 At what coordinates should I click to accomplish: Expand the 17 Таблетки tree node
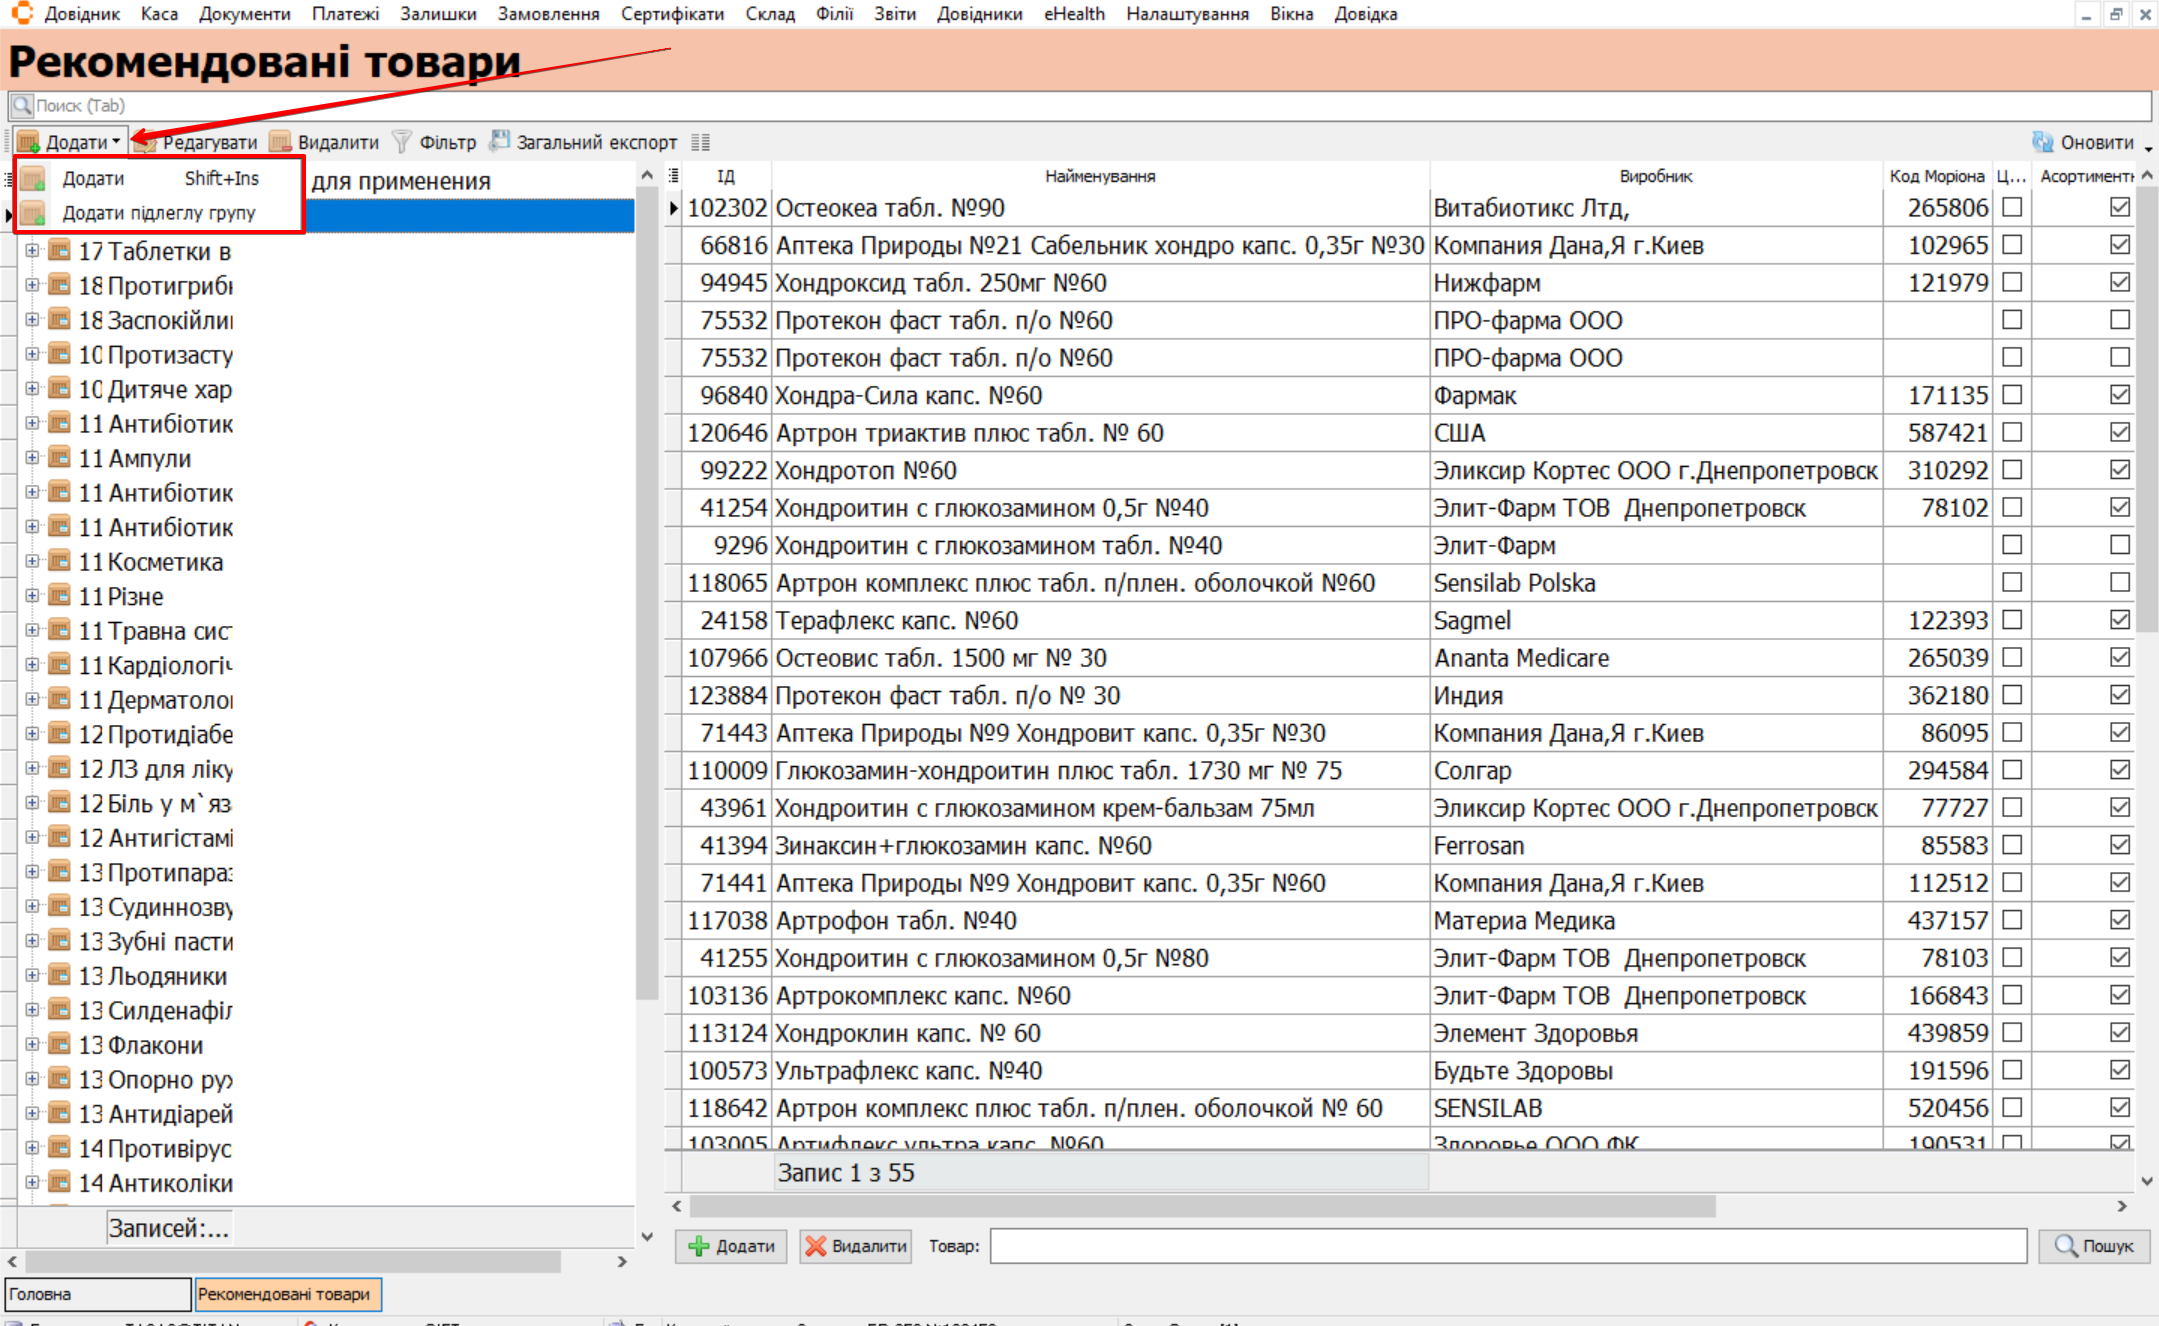coord(32,250)
